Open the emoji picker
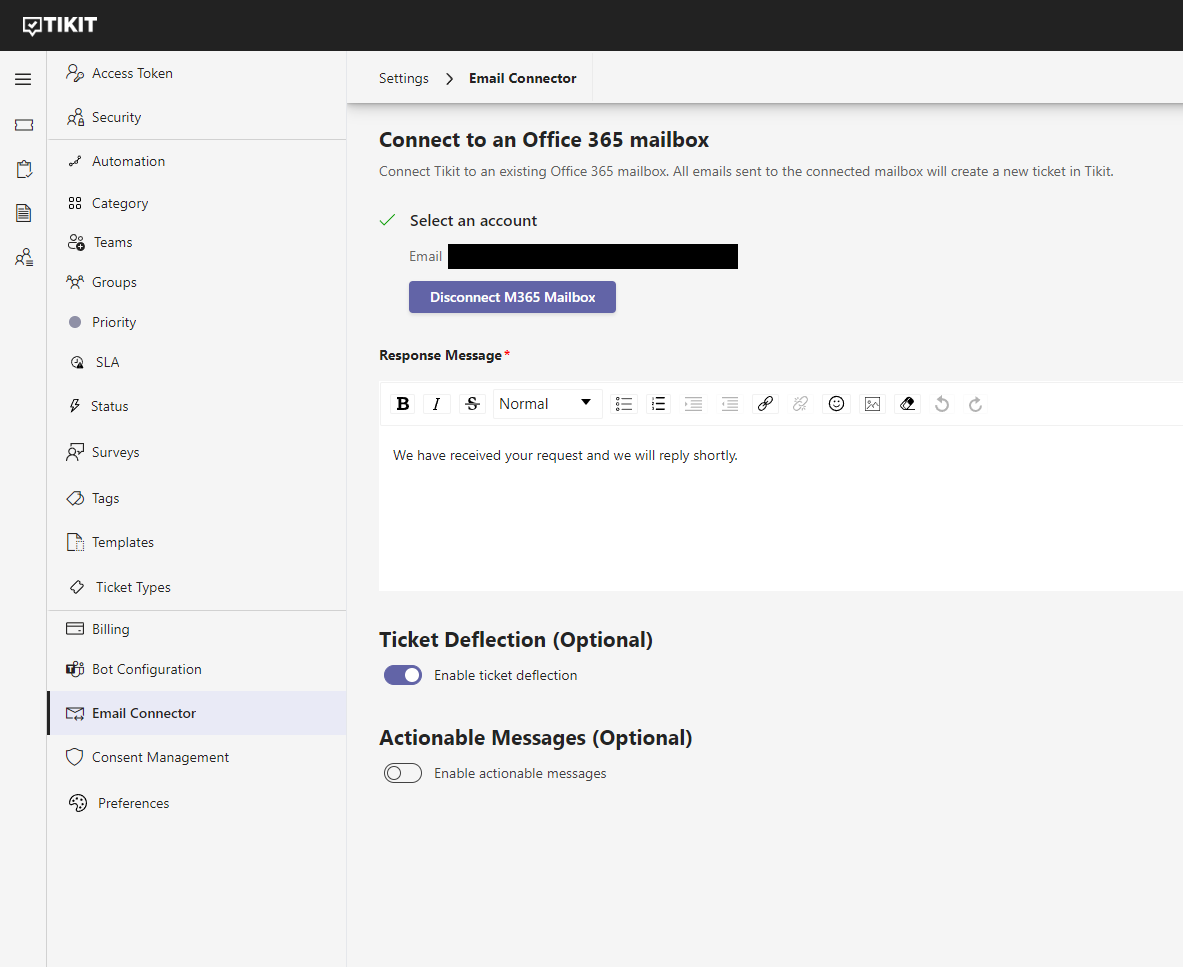 tap(836, 404)
